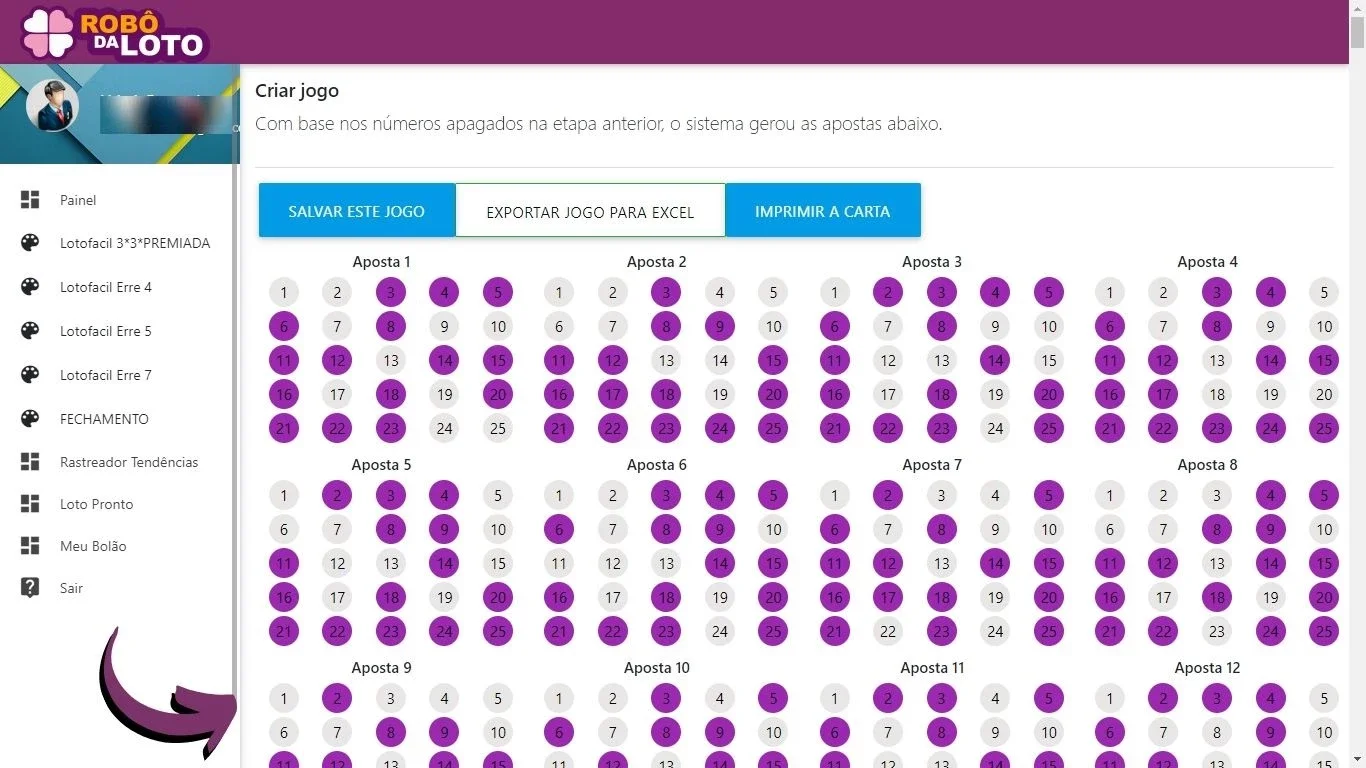Click the Painel dashboard icon
Screen dimensions: 1366x768
(30, 200)
